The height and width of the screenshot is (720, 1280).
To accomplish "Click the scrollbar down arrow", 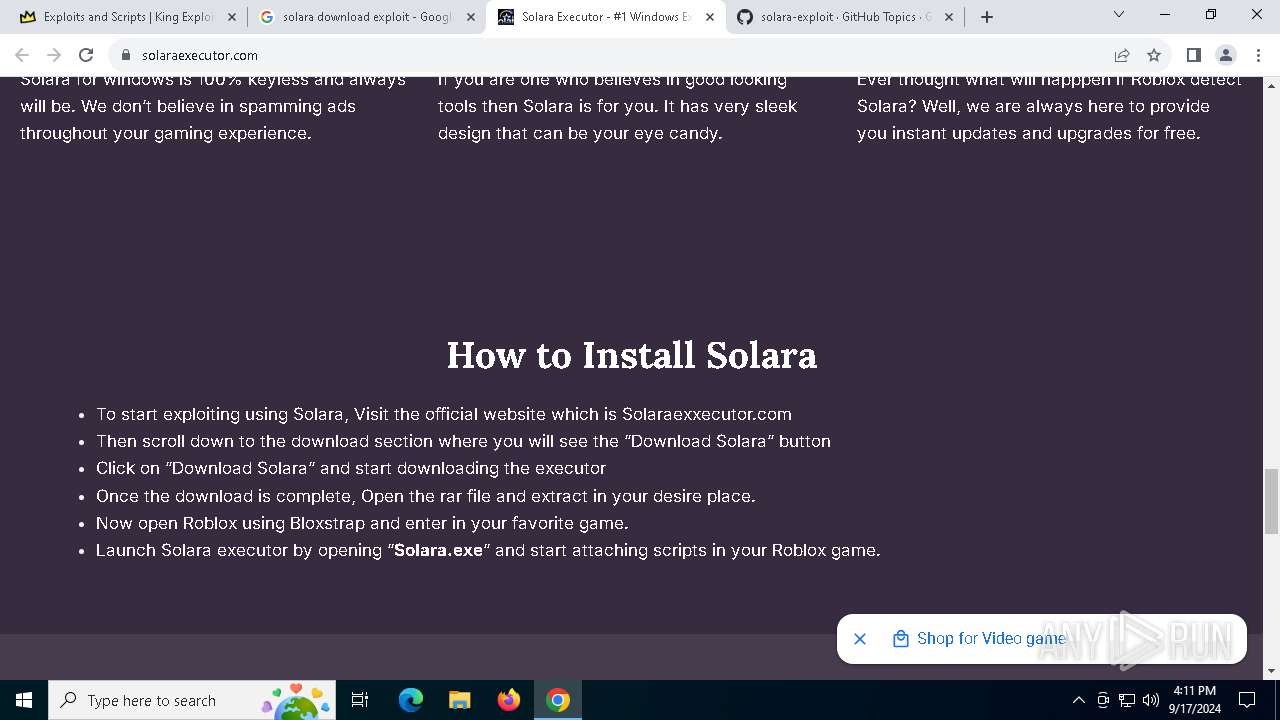I will point(1271,671).
